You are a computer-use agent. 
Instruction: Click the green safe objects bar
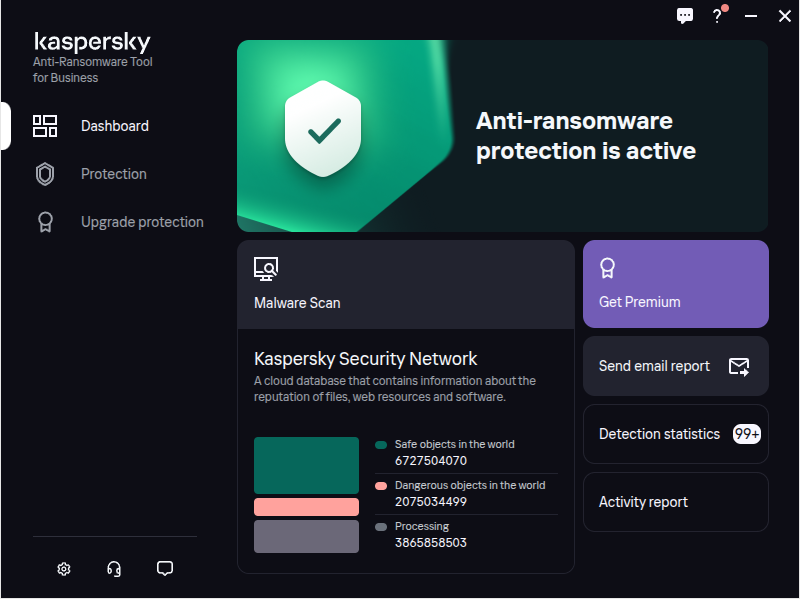coord(307,465)
